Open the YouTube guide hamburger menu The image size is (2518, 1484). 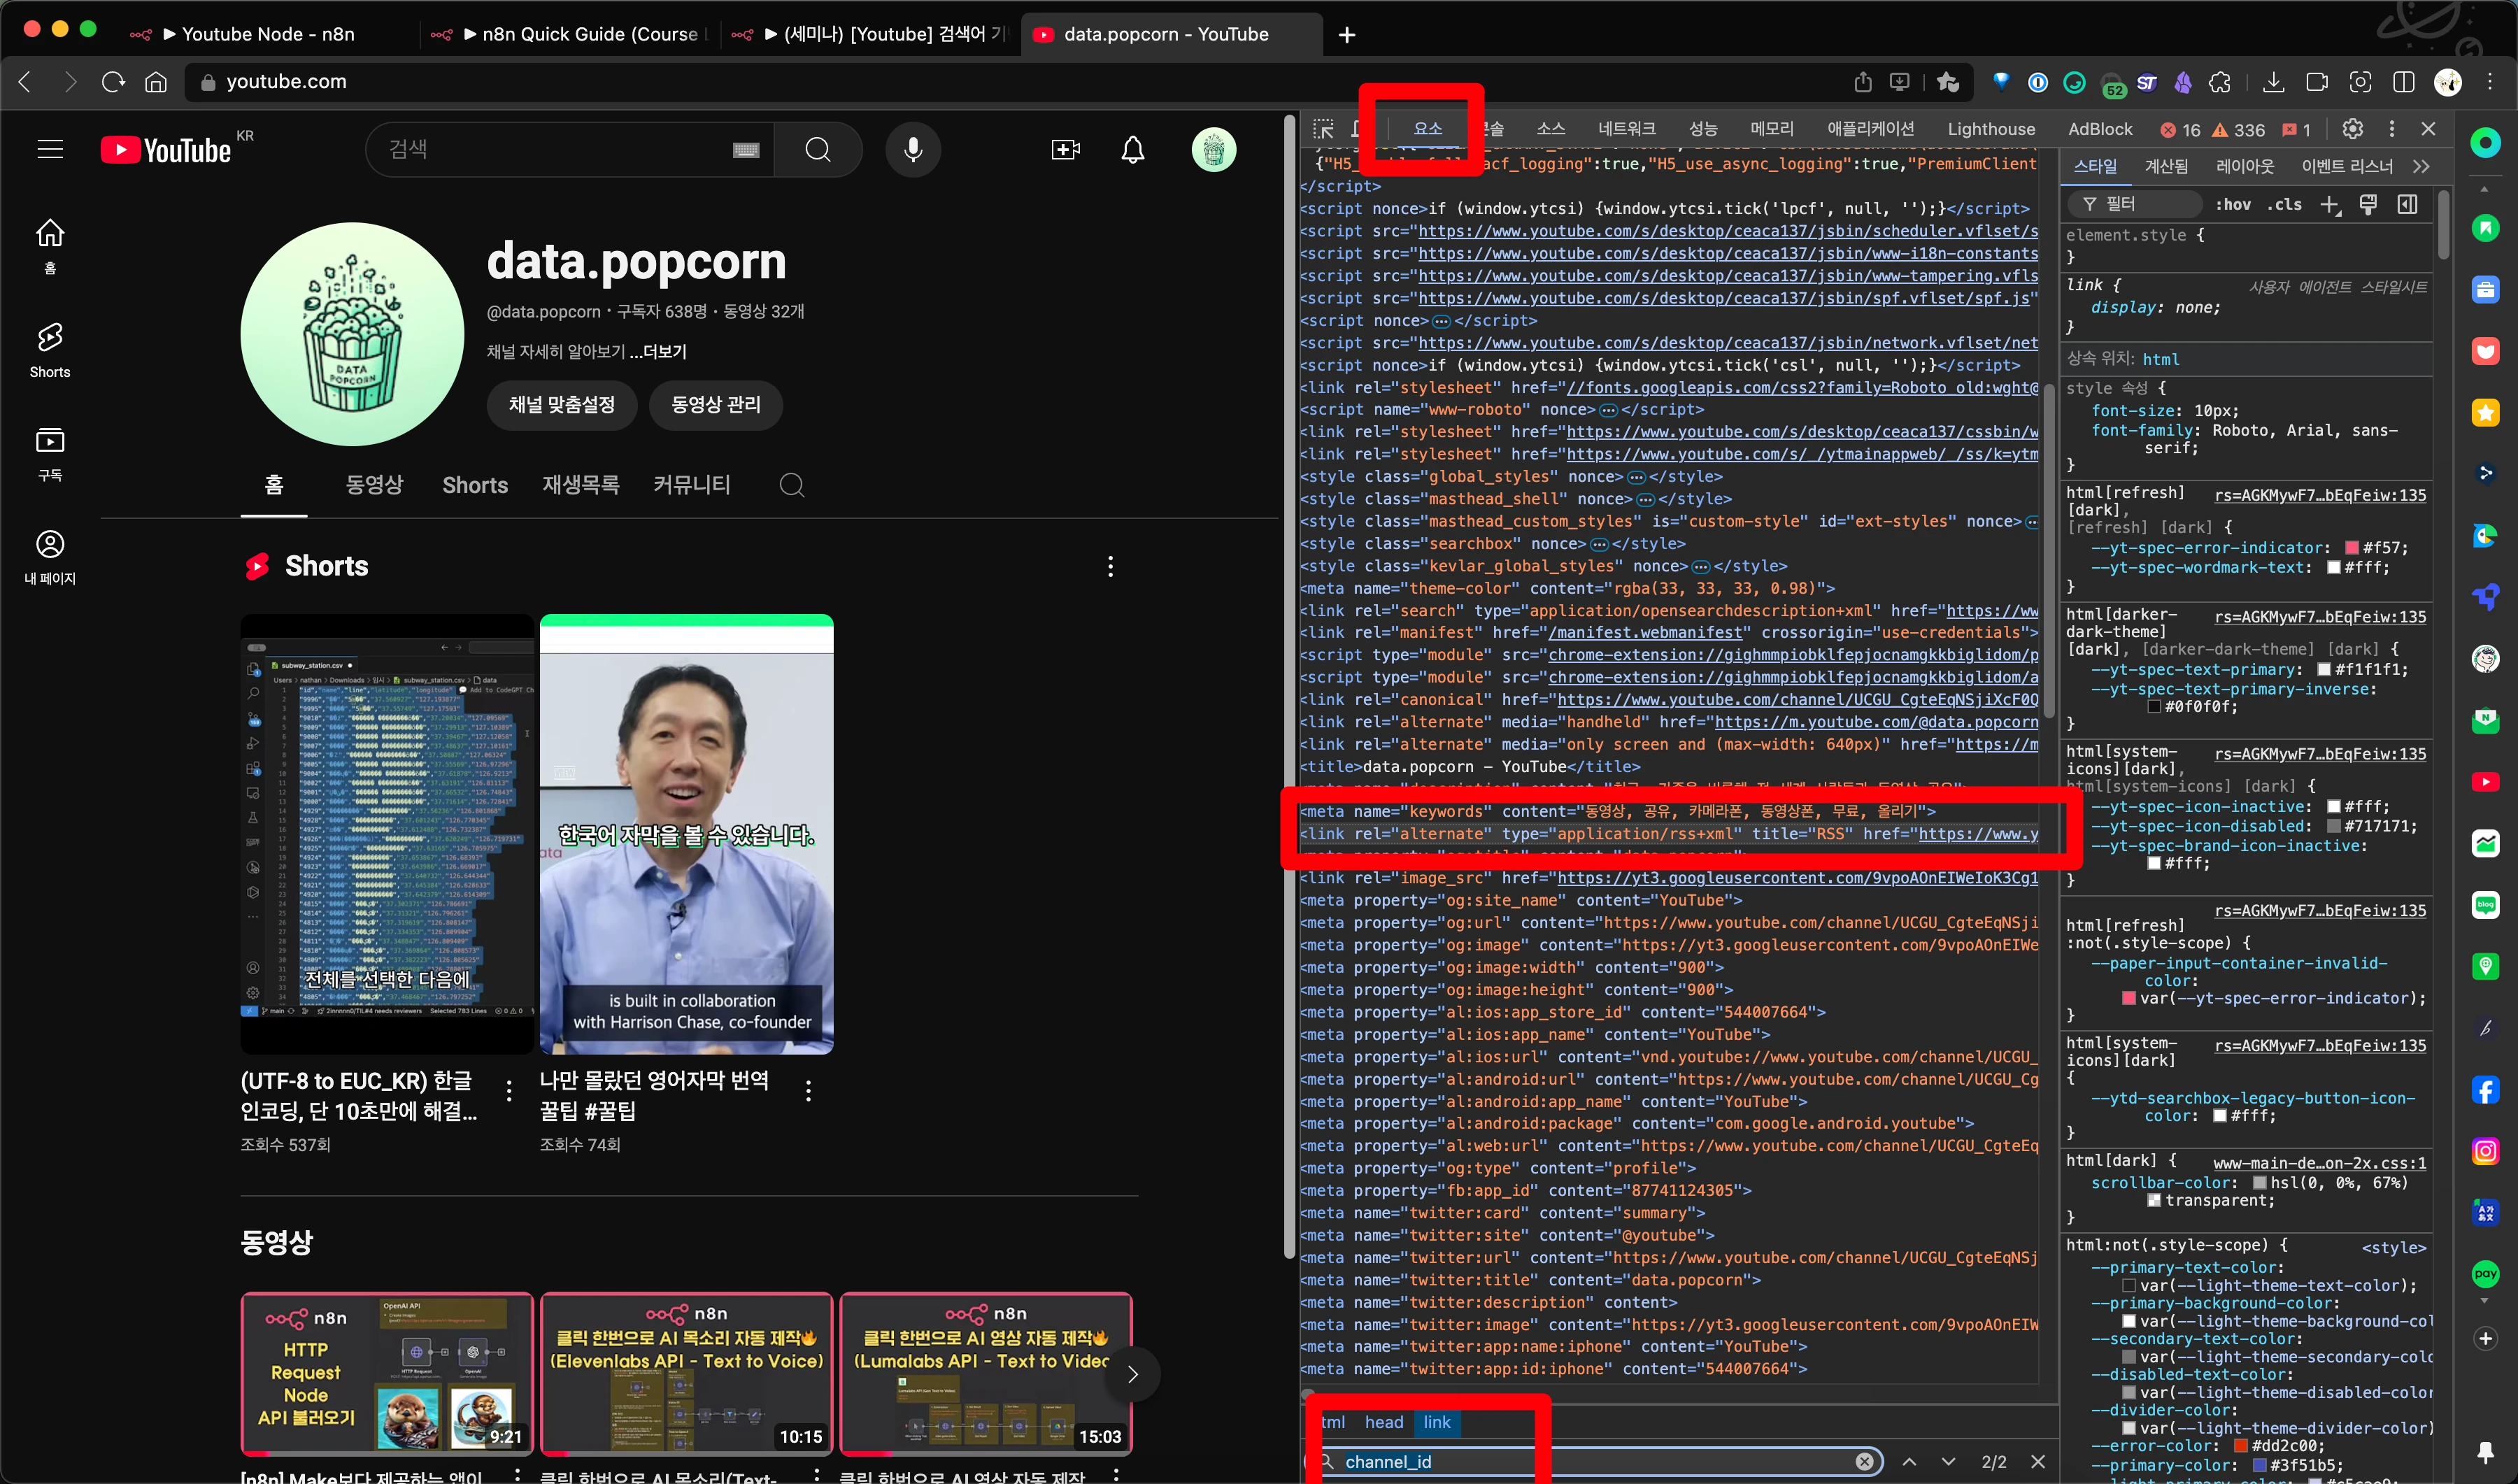pyautogui.click(x=50, y=150)
